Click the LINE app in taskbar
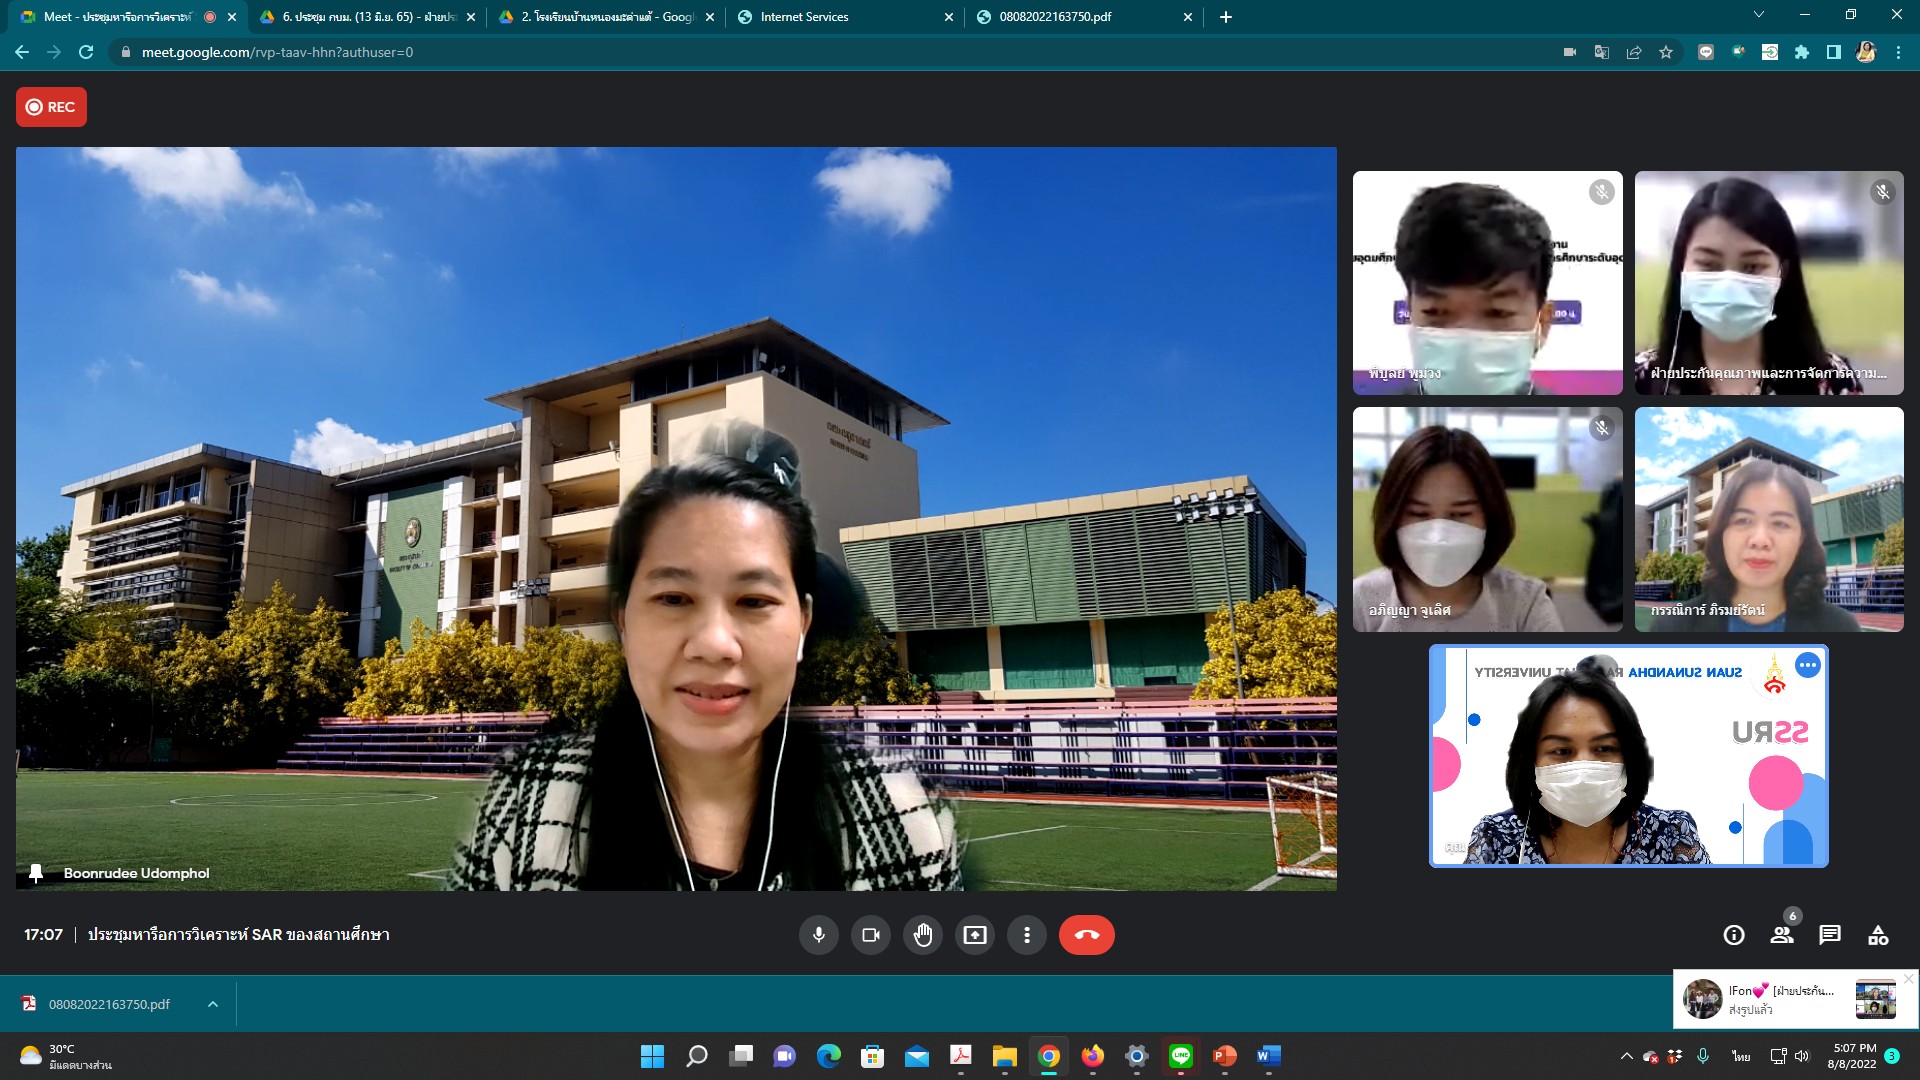This screenshot has height=1080, width=1920. click(x=1180, y=1056)
